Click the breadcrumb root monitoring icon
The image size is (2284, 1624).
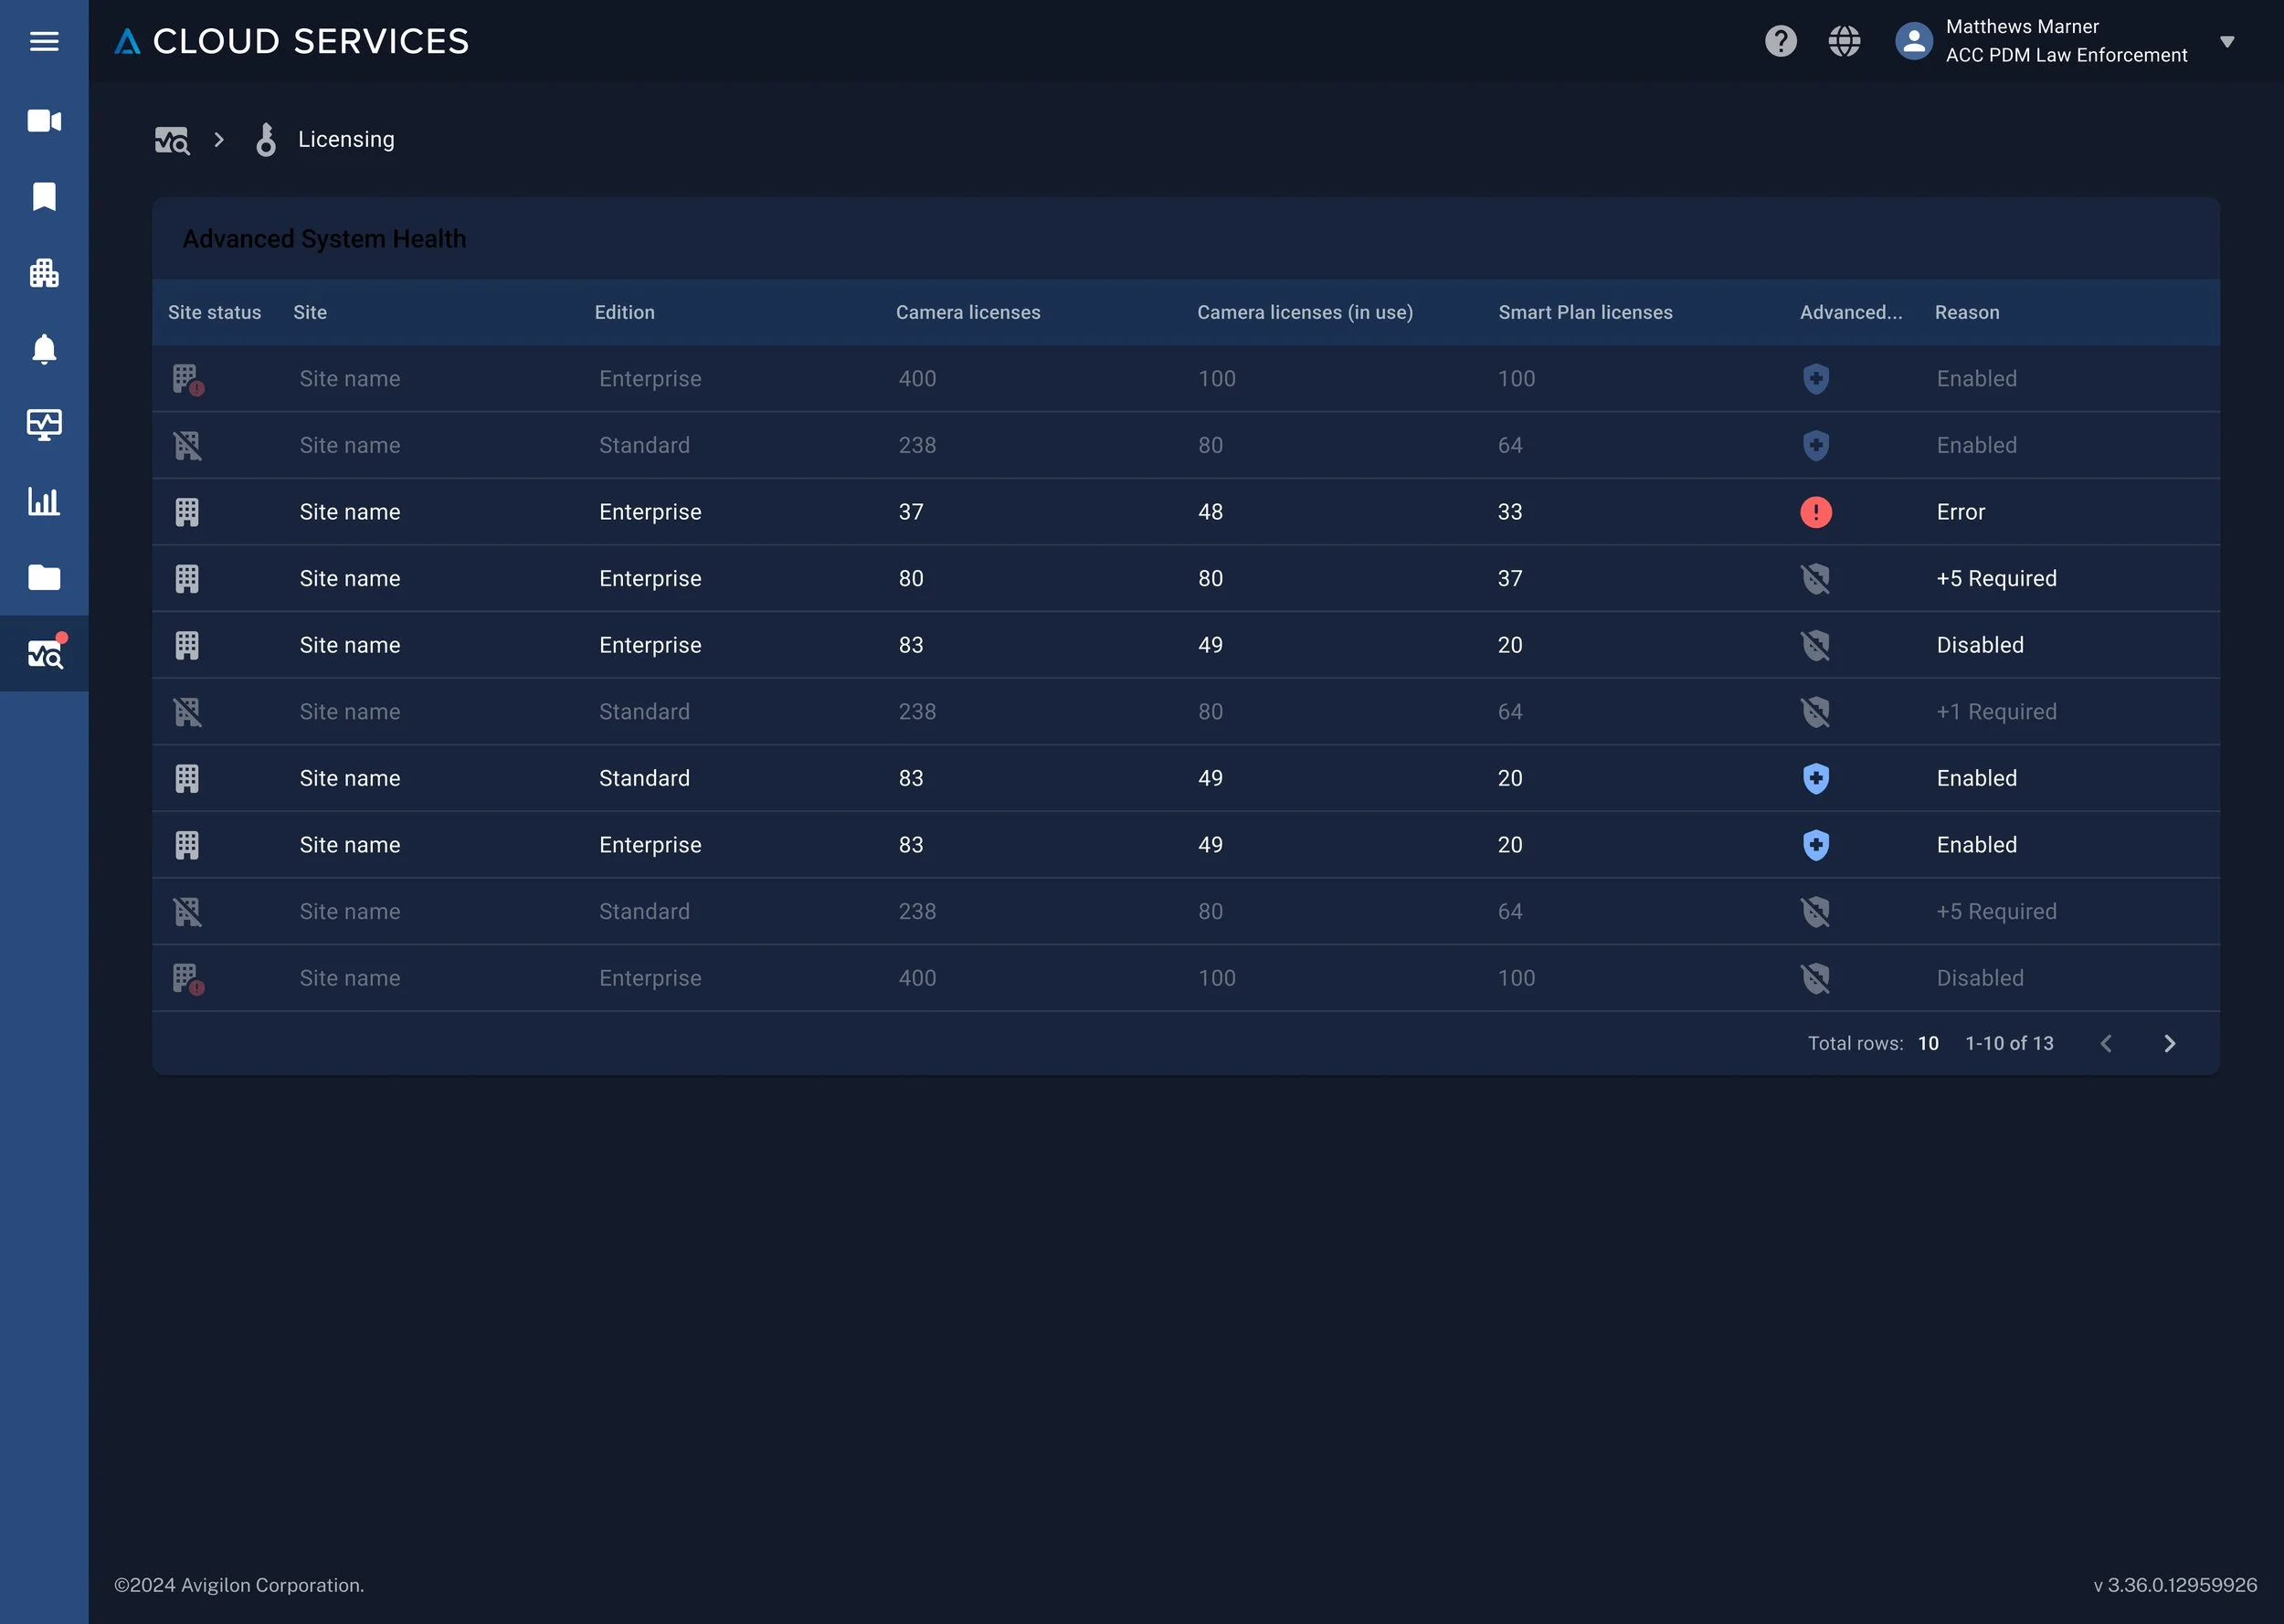pos(172,140)
